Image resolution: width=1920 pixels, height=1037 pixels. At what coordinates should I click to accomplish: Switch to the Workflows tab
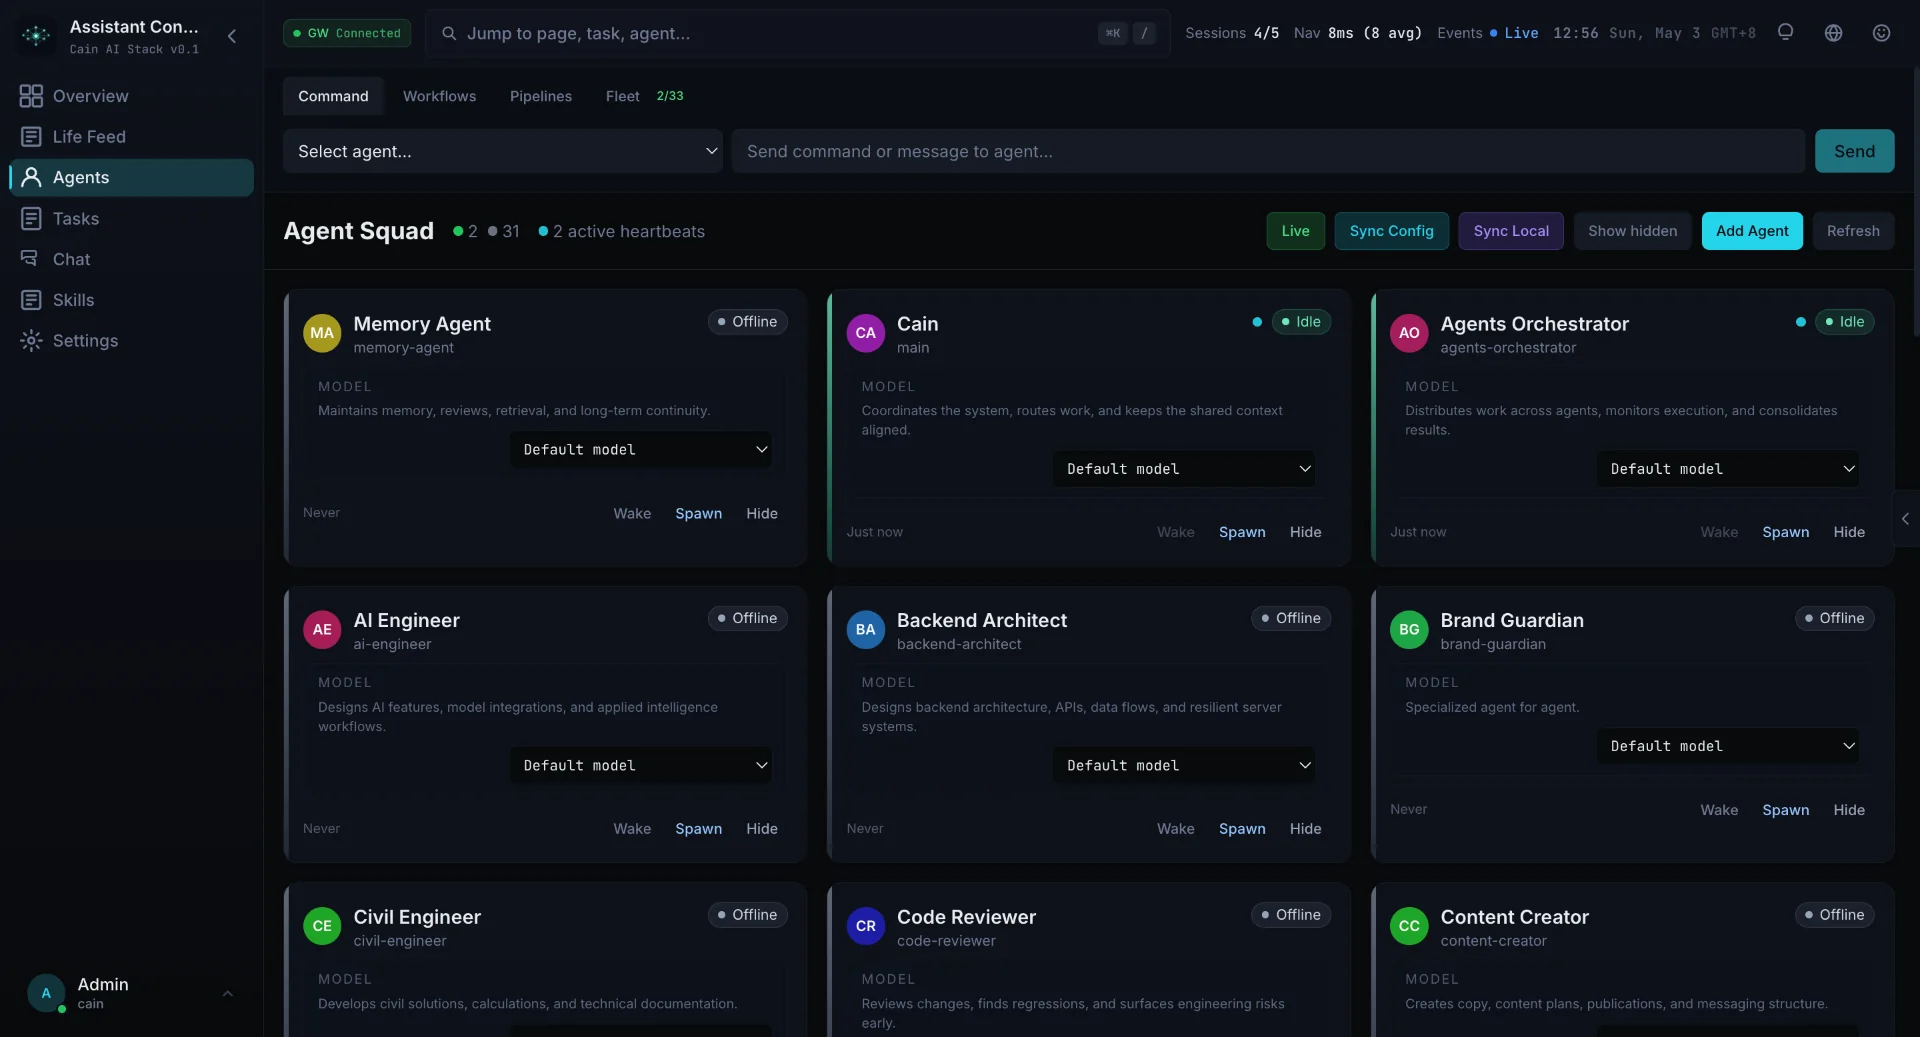(x=439, y=96)
